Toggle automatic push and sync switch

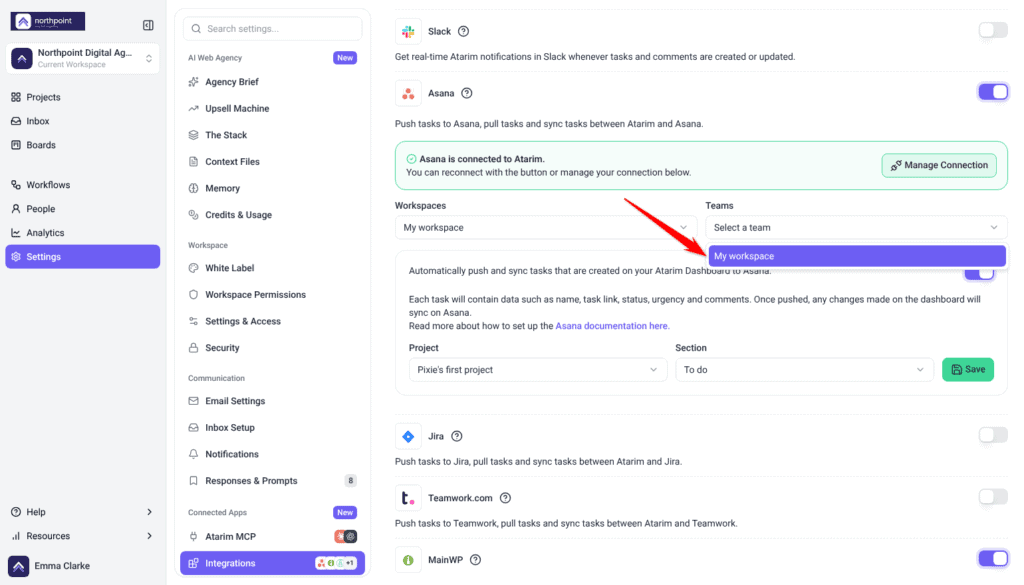coord(979,274)
